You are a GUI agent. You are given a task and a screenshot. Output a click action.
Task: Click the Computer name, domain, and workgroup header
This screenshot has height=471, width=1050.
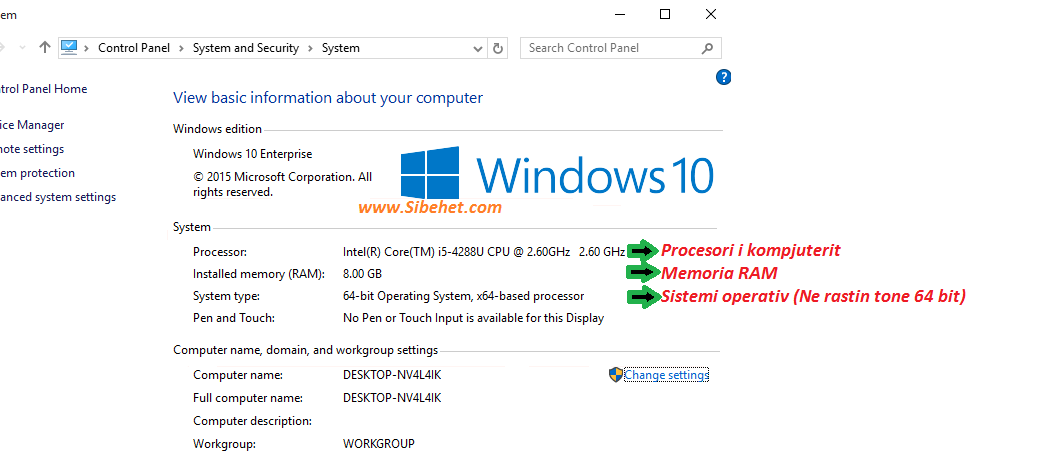tap(305, 350)
